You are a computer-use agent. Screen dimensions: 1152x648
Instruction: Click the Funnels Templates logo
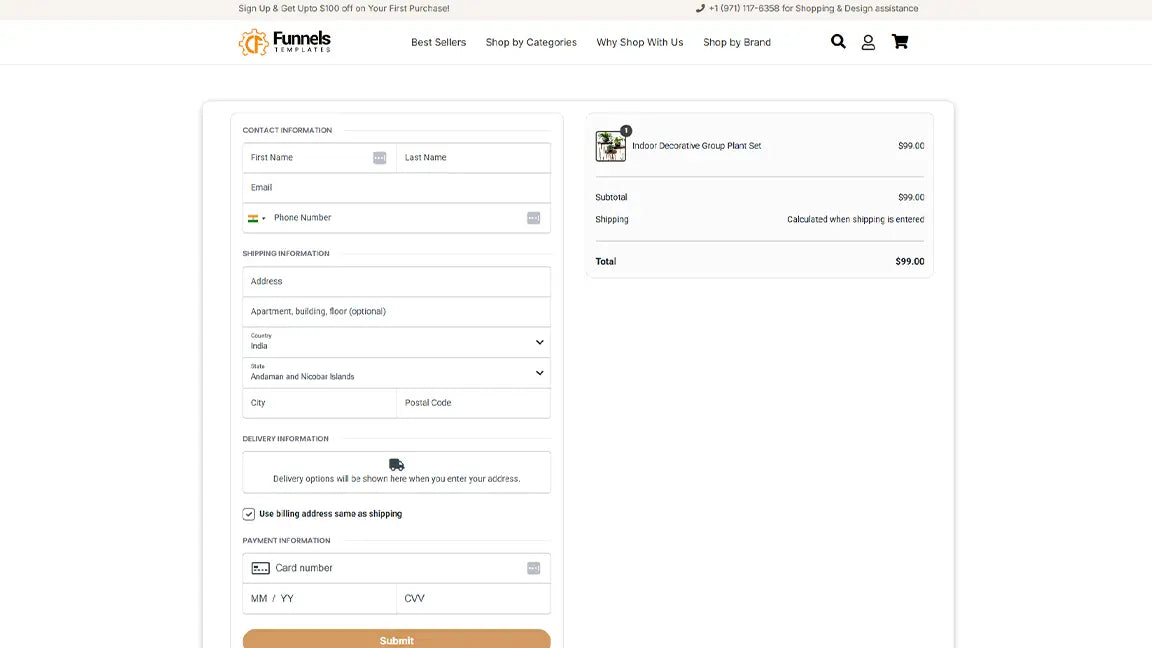(x=284, y=42)
